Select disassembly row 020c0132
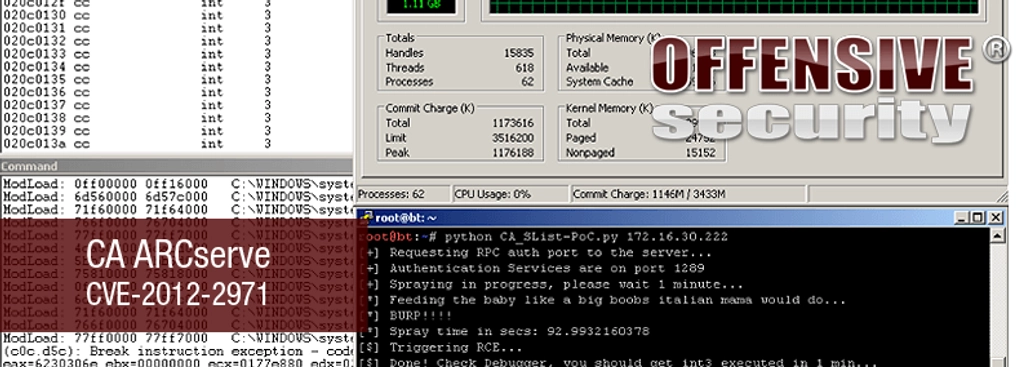This screenshot has height=367, width=1030. click(x=137, y=41)
